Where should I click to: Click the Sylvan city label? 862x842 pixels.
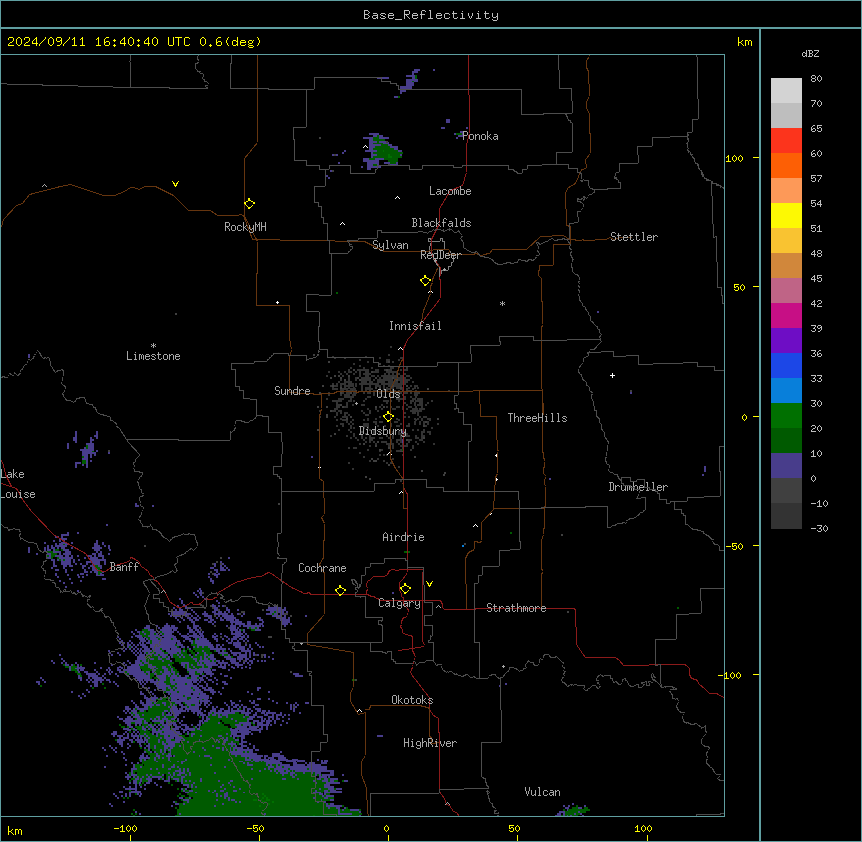390,245
